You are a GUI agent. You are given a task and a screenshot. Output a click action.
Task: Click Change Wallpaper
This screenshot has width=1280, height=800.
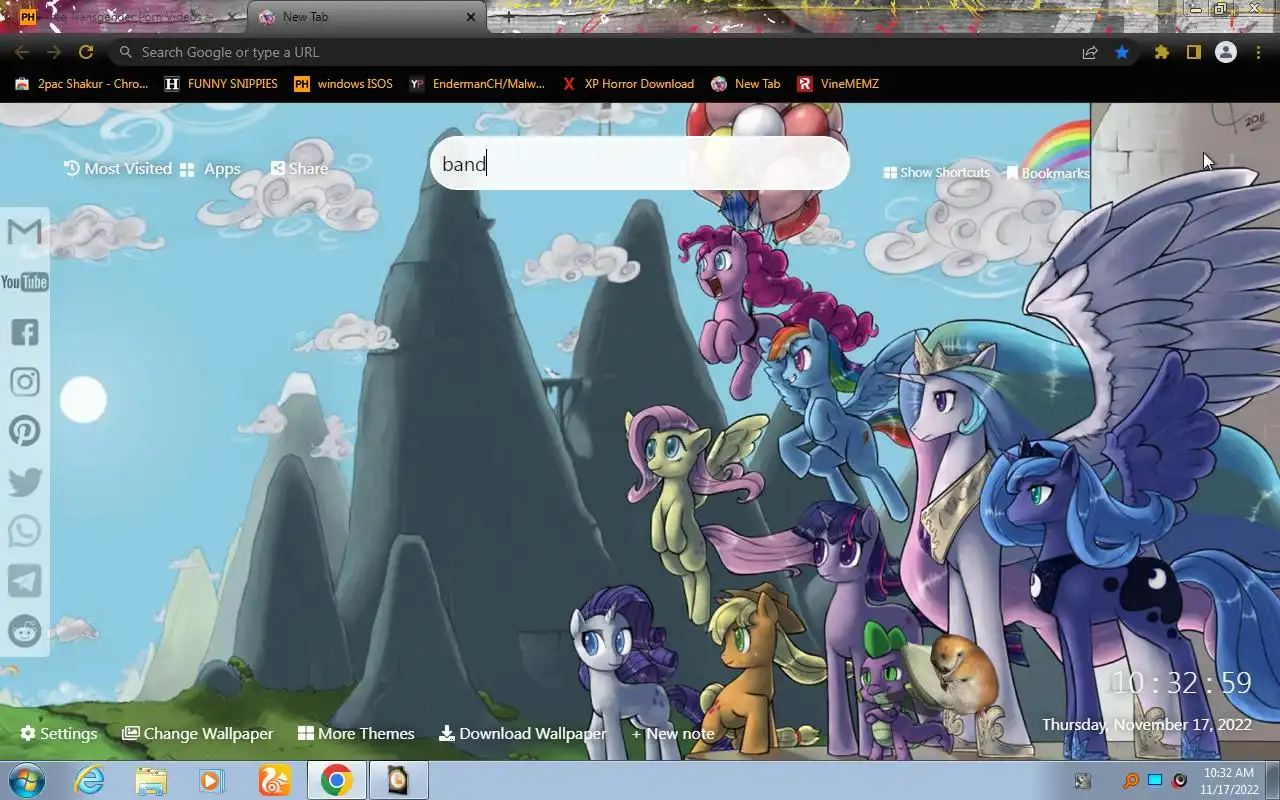pyautogui.click(x=198, y=733)
